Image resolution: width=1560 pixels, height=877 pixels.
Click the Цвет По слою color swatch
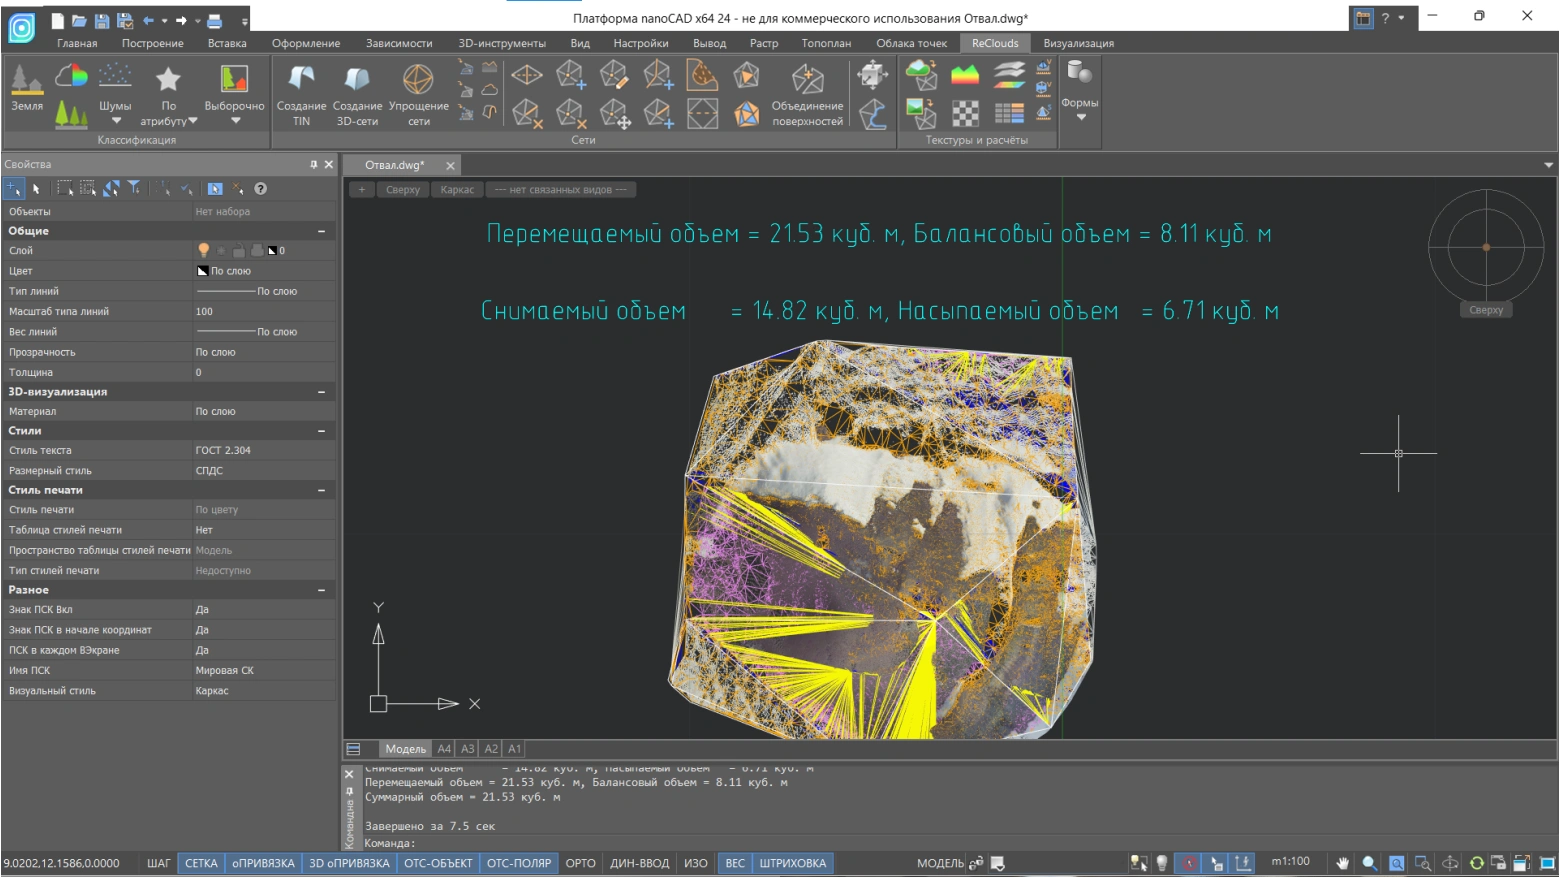click(x=203, y=271)
